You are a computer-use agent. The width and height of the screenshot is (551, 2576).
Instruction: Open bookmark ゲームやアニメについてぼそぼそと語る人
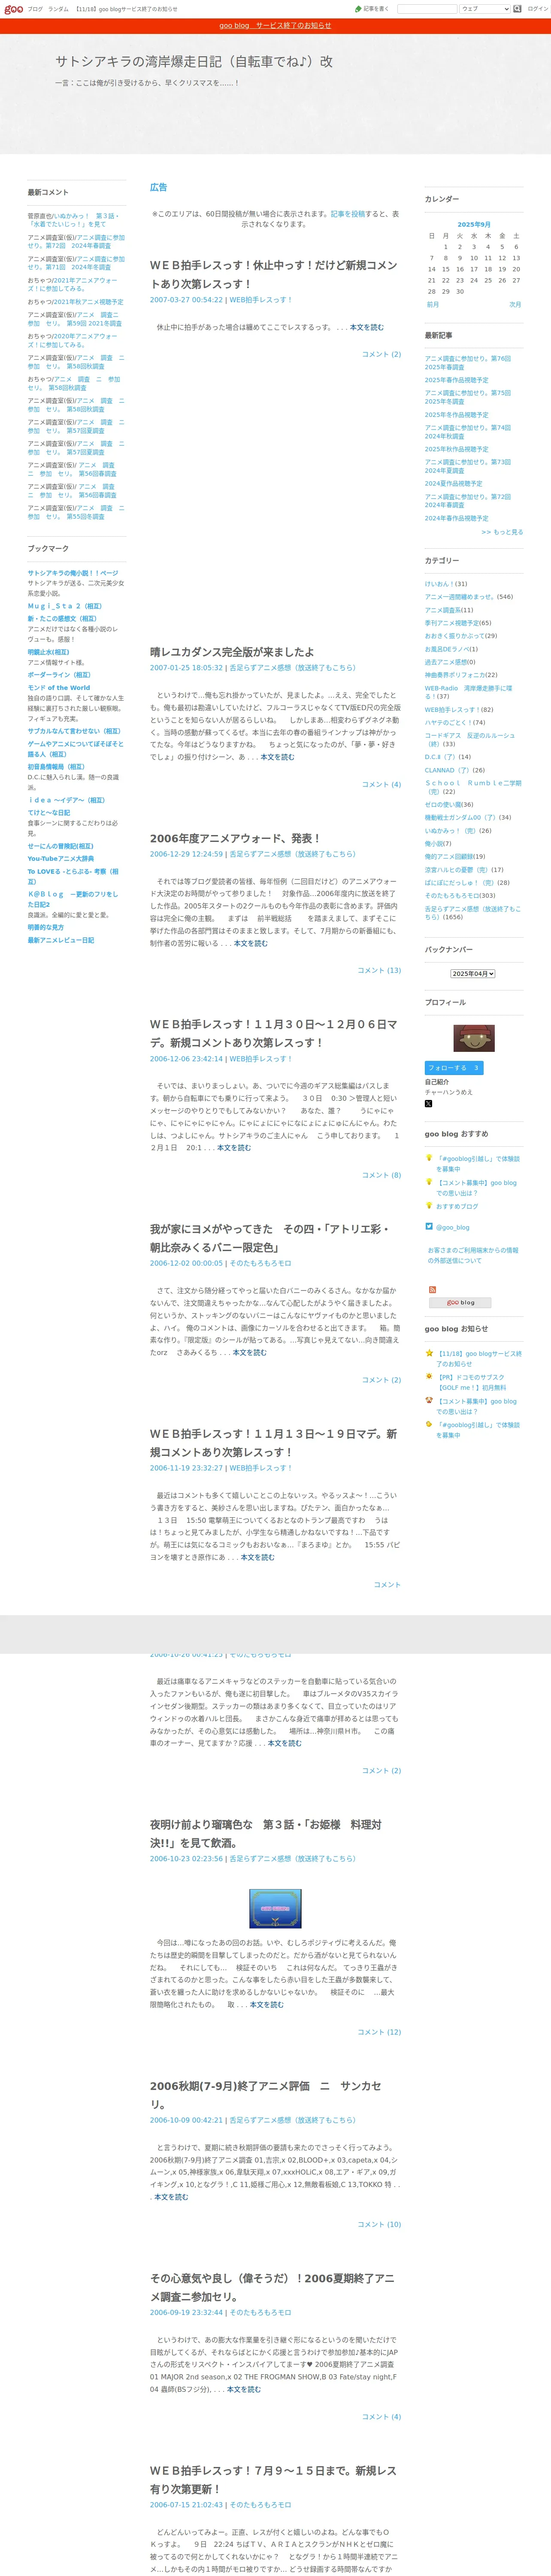coord(76,749)
